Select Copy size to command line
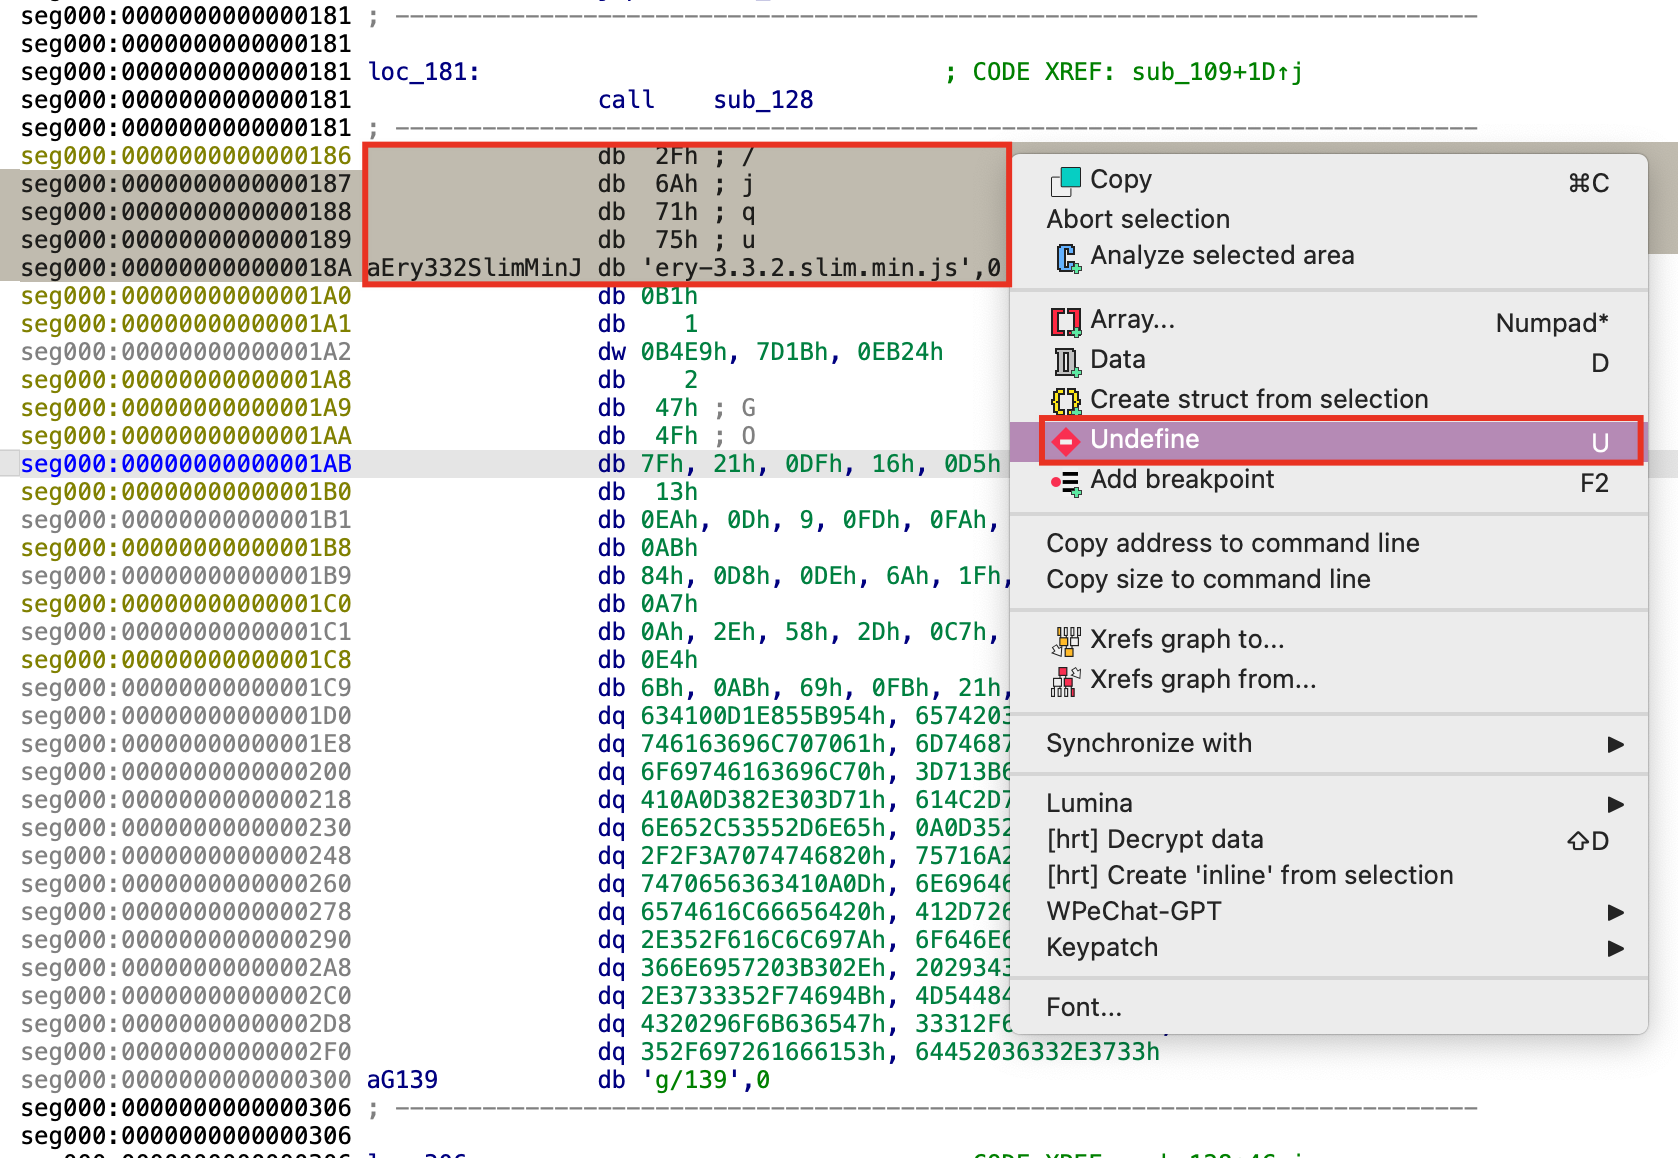The image size is (1678, 1158). point(1208,579)
